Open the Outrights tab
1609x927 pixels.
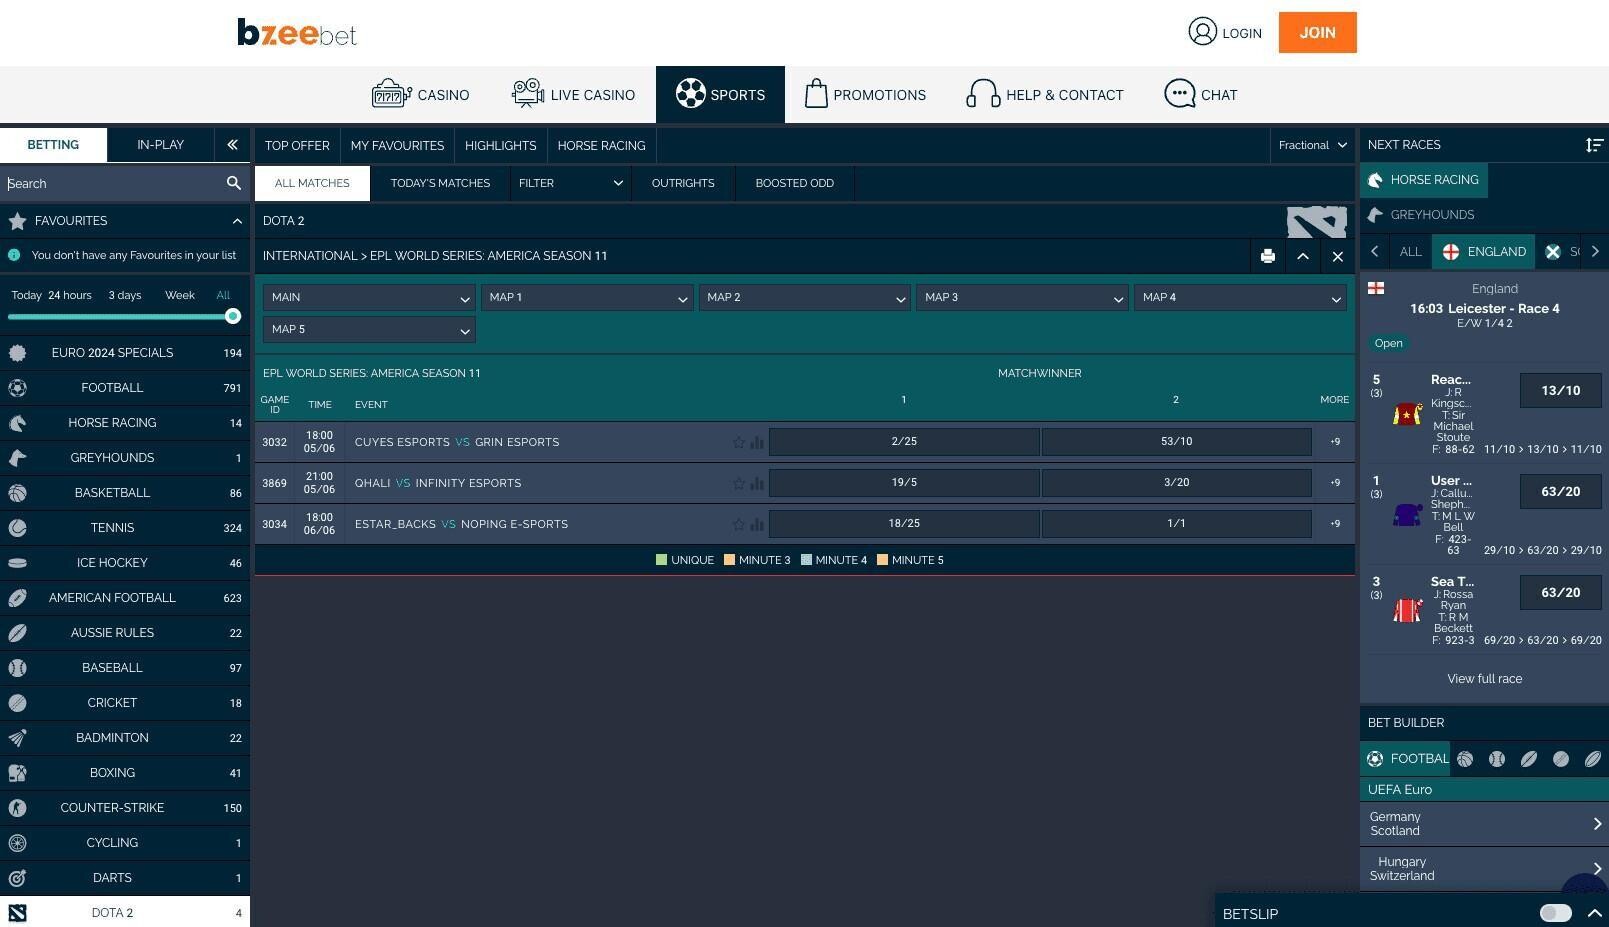click(x=683, y=183)
